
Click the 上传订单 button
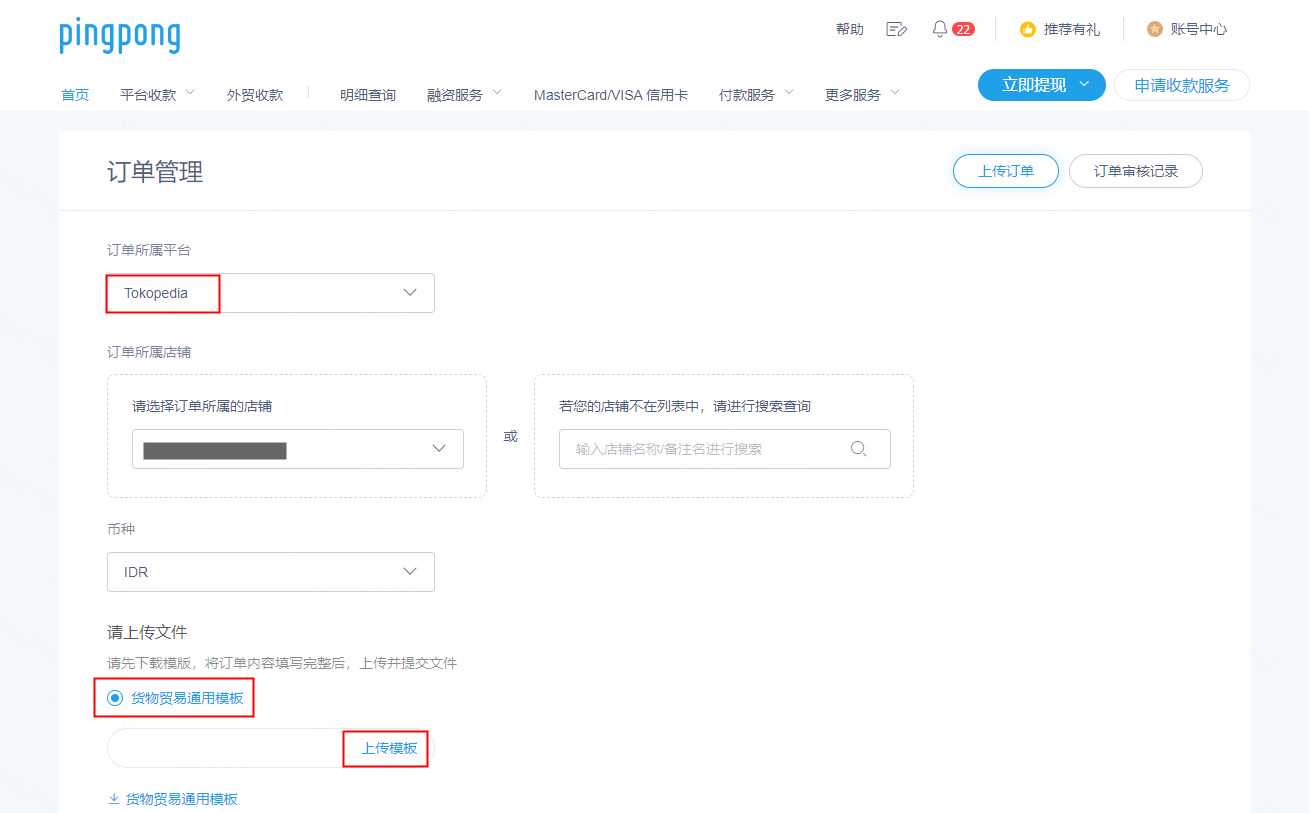[x=1006, y=171]
